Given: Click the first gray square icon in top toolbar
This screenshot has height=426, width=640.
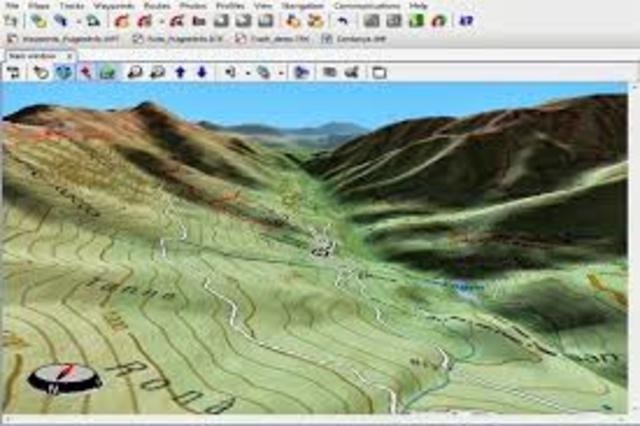Looking at the screenshot, I should coord(222,20).
